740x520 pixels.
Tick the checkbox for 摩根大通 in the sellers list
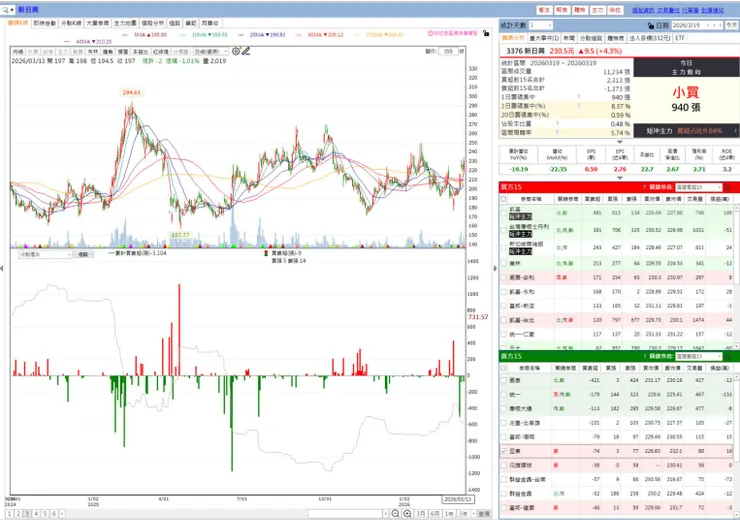coord(504,409)
